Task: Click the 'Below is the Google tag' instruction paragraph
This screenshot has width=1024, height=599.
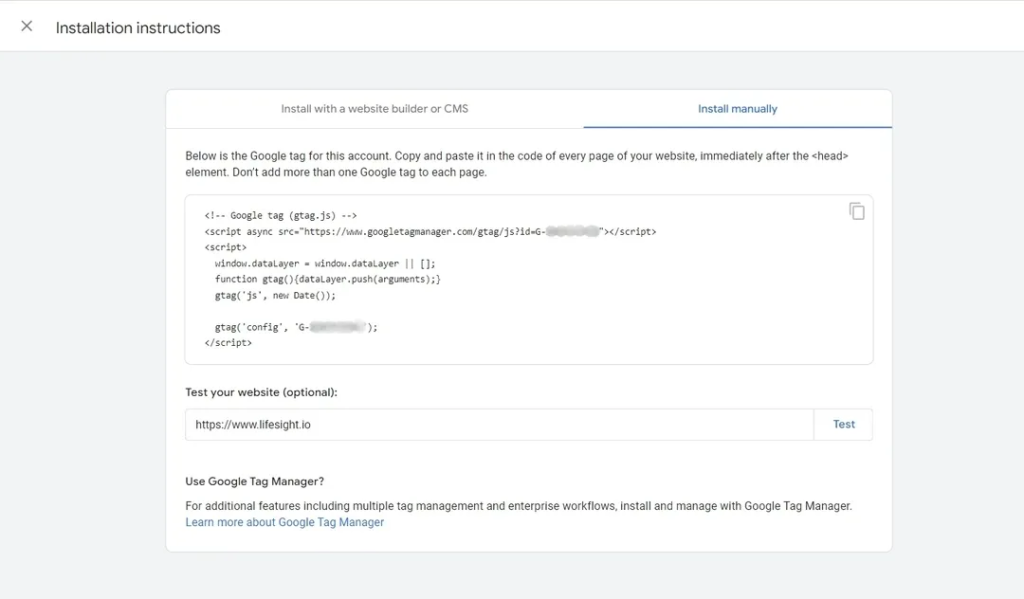Action: click(x=517, y=164)
